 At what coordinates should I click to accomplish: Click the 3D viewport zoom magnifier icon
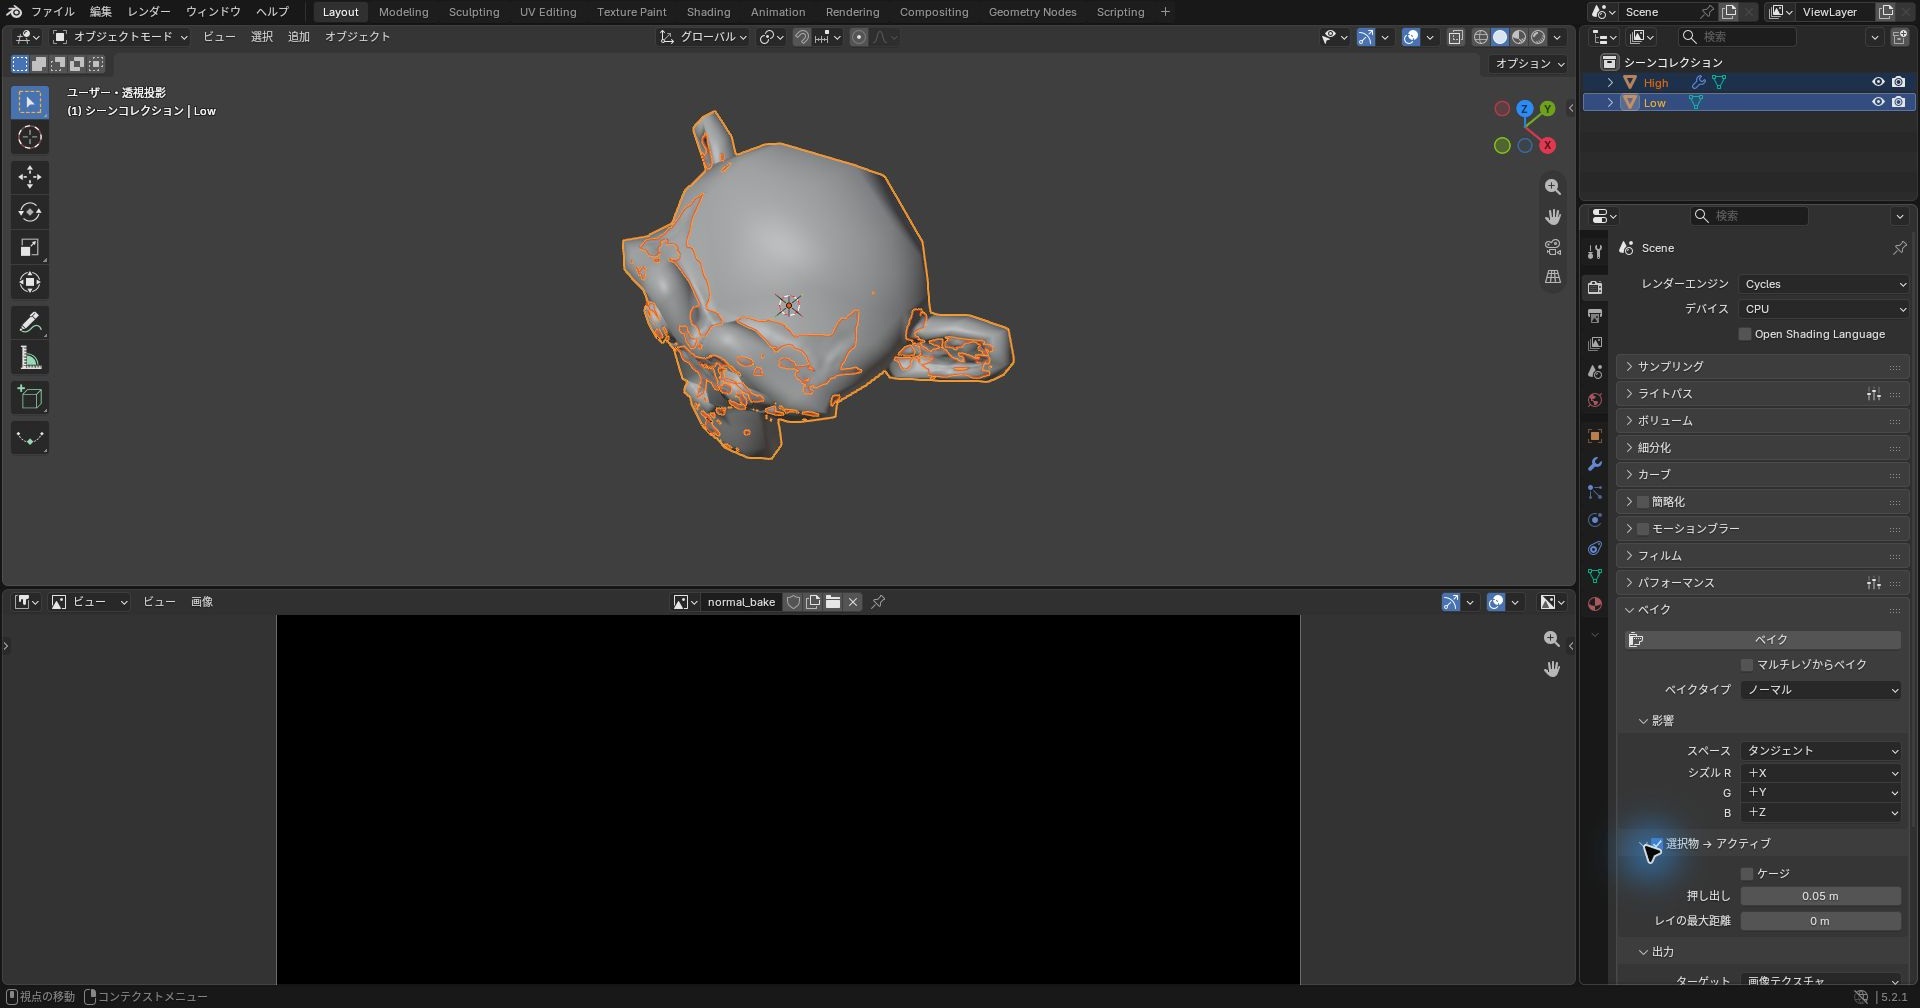[1552, 187]
